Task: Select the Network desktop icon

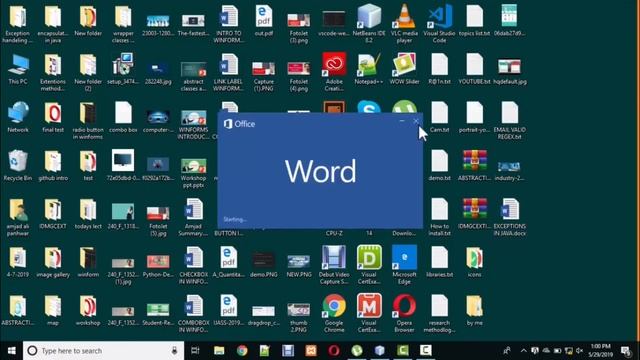Action: (x=18, y=117)
